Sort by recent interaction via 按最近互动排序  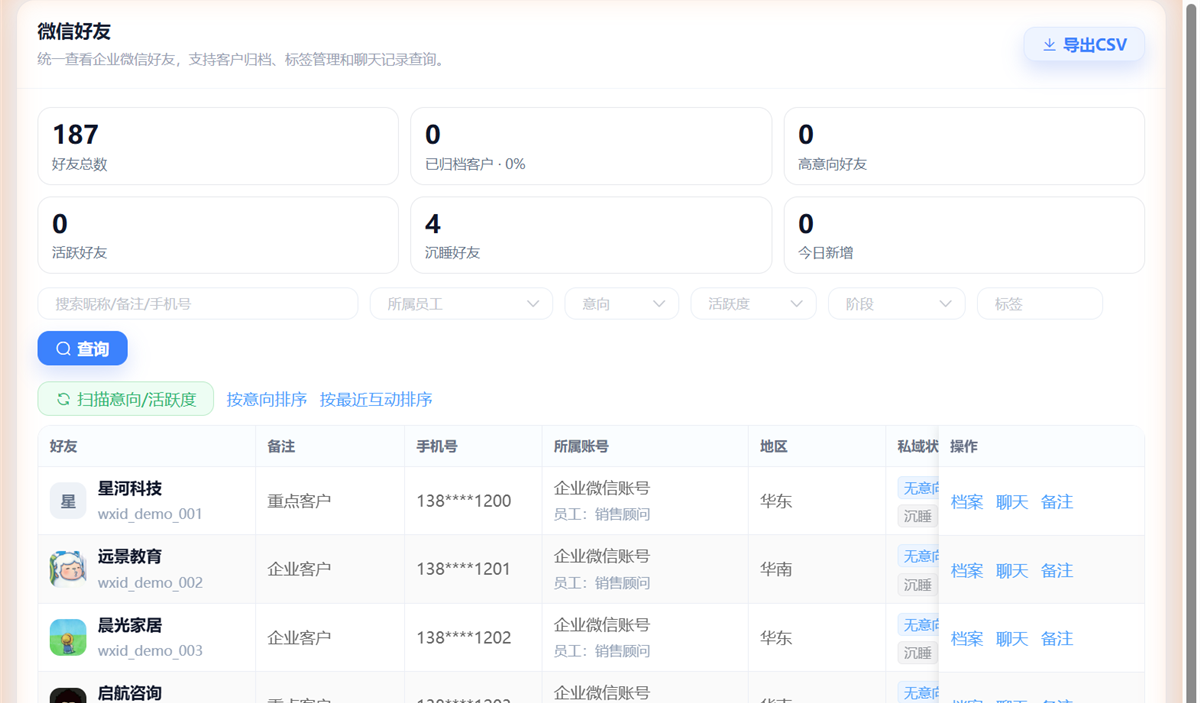376,399
